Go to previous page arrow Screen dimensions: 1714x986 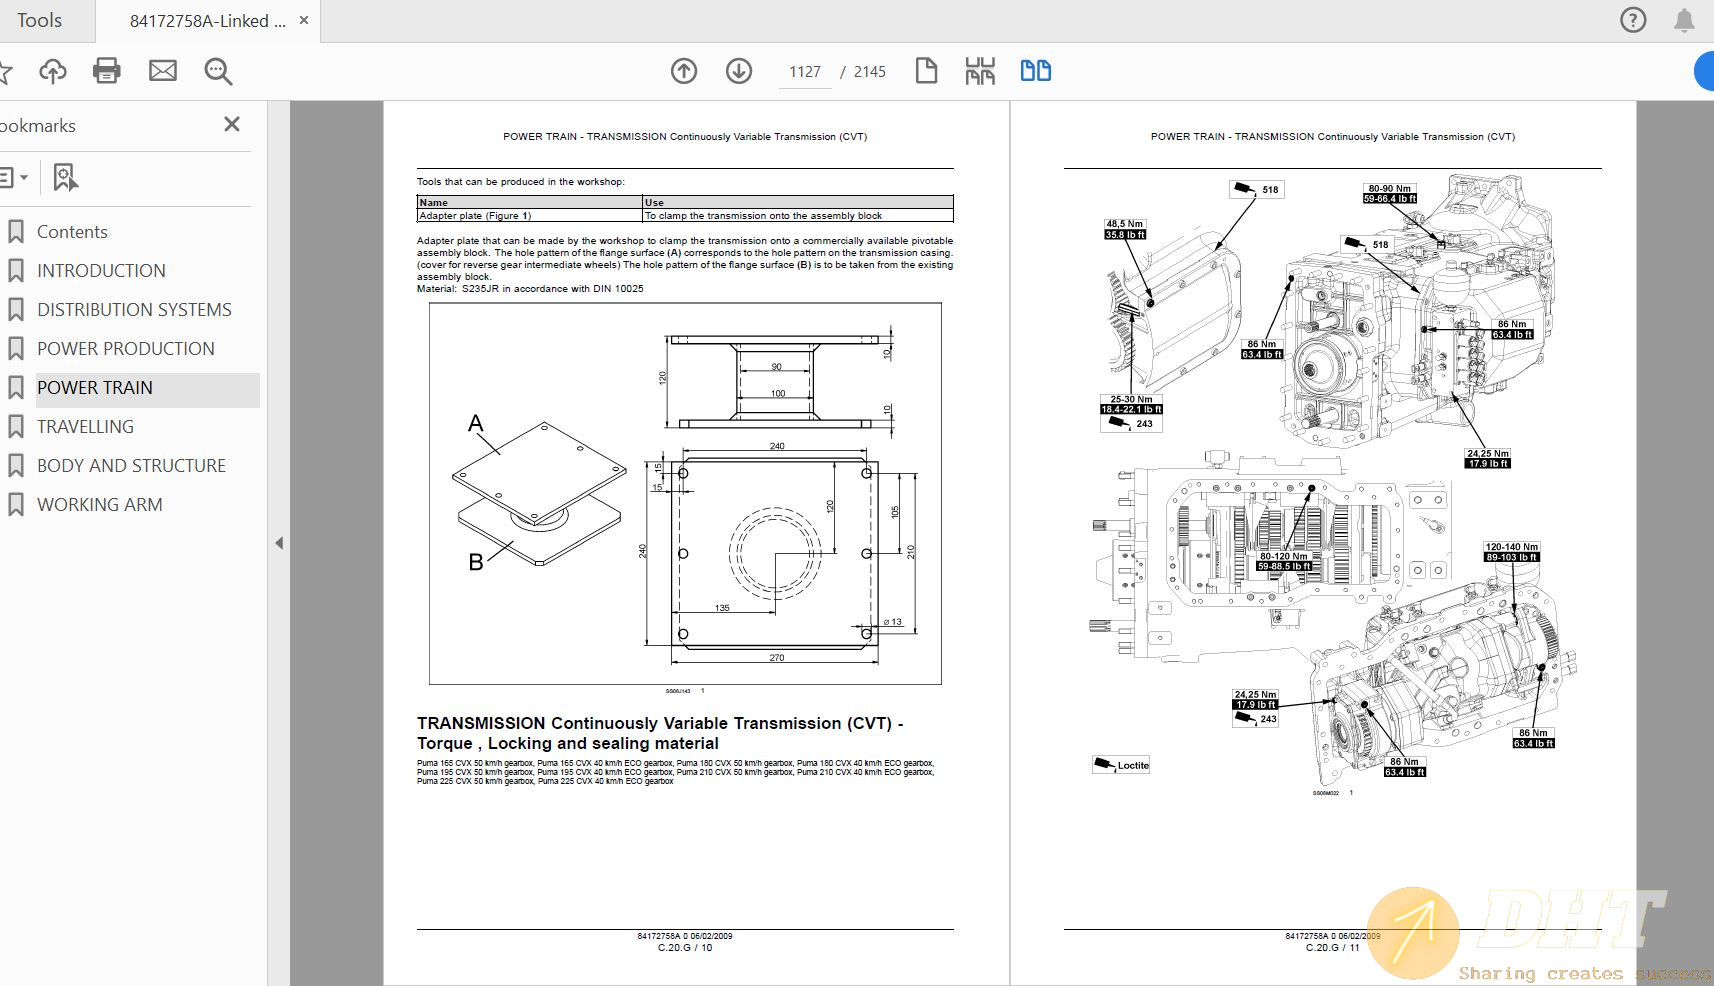click(x=684, y=71)
